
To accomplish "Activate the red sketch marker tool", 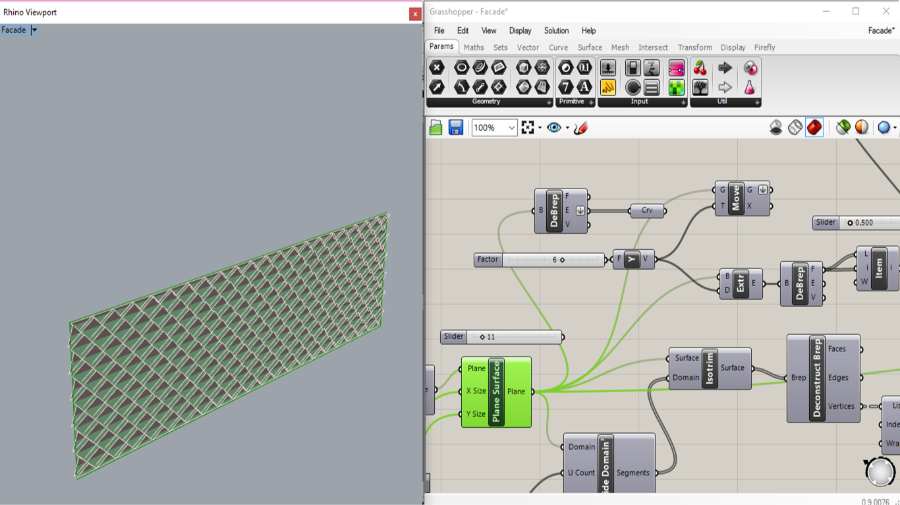I will coord(580,127).
